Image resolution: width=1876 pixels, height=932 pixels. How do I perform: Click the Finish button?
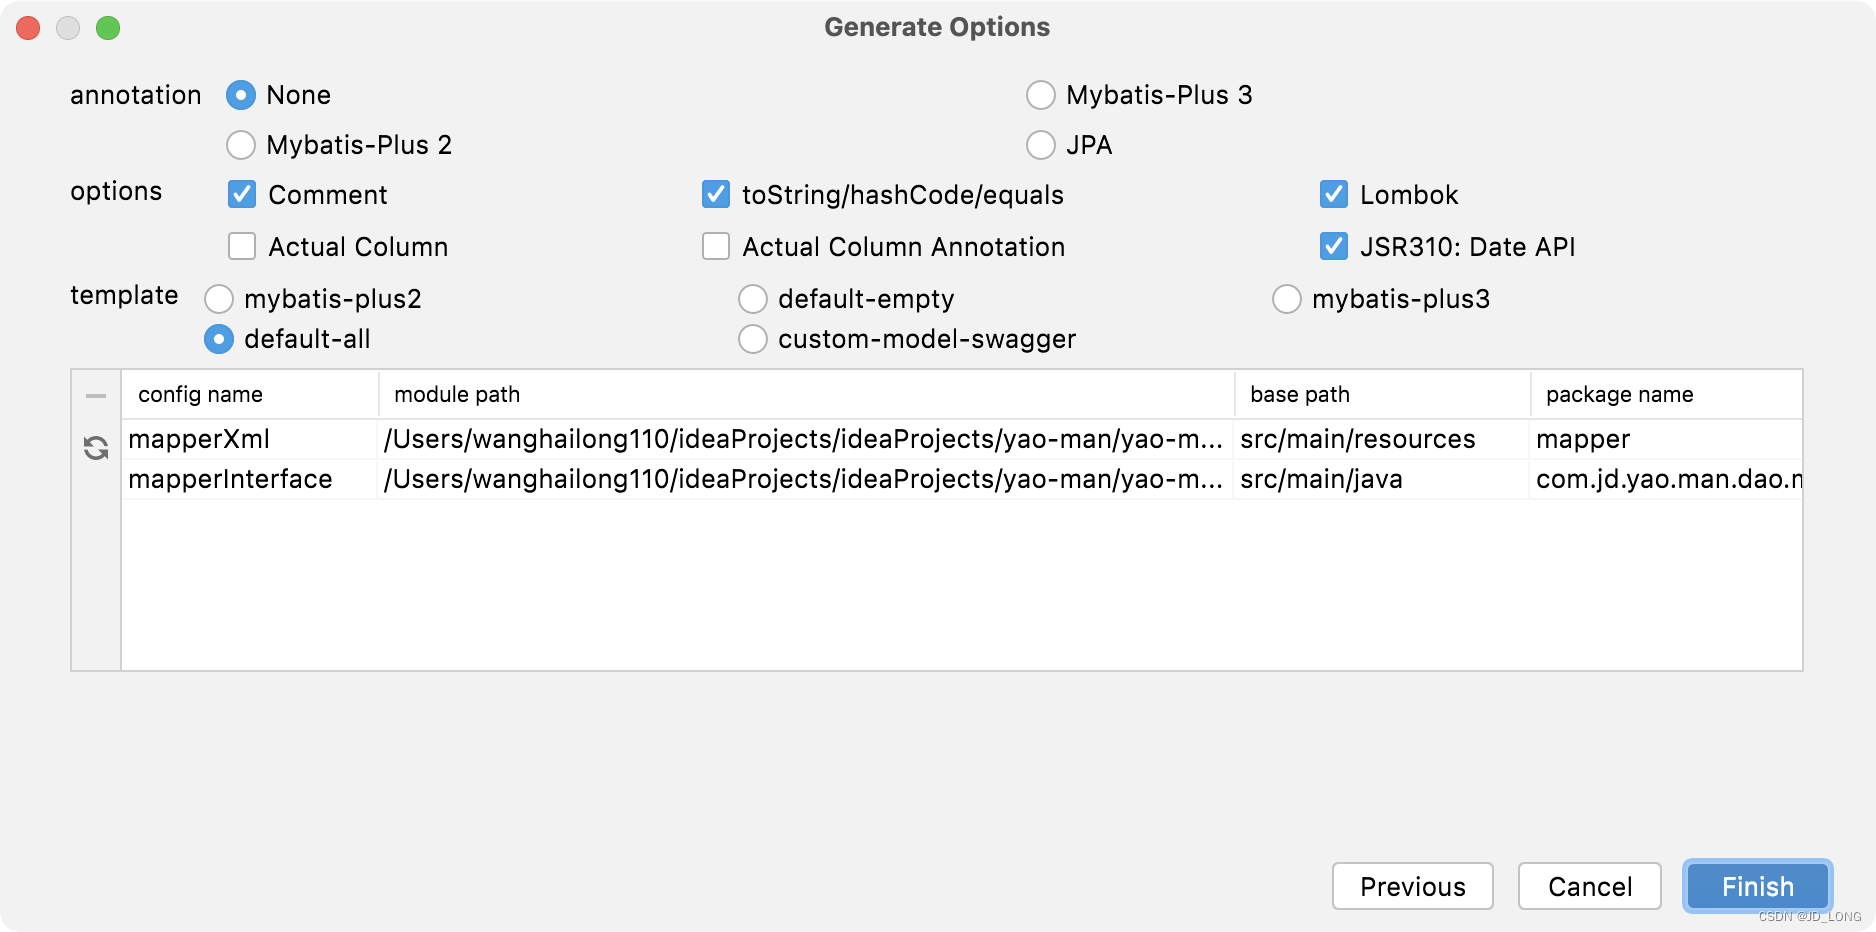pyautogui.click(x=1757, y=886)
